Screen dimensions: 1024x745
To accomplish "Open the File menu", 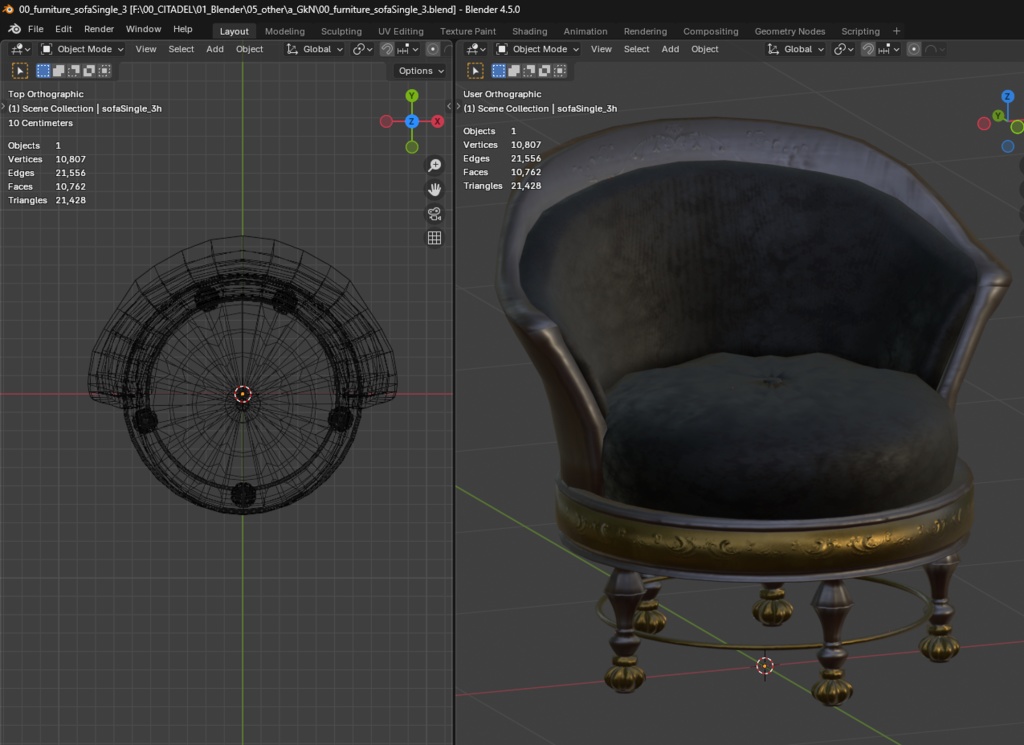I will 36,29.
